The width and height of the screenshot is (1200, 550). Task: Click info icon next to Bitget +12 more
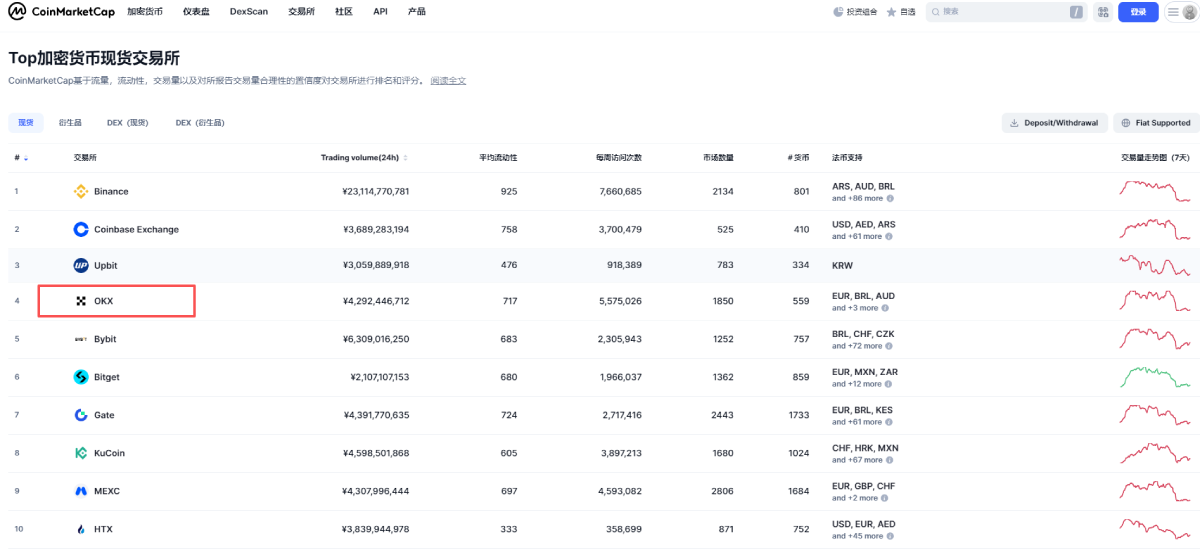pos(889,384)
